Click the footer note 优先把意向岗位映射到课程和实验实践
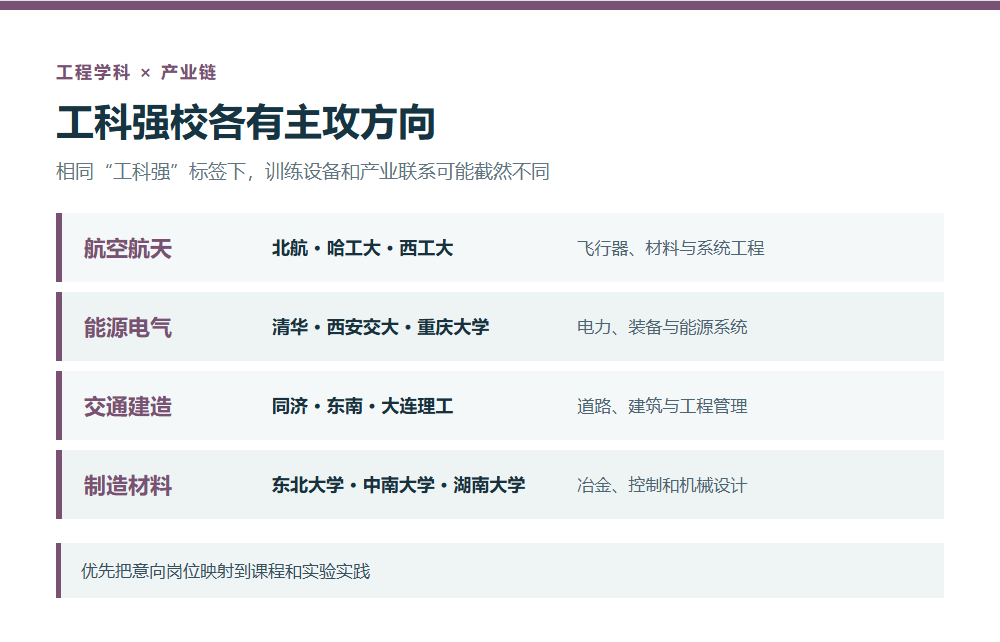 click(226, 571)
